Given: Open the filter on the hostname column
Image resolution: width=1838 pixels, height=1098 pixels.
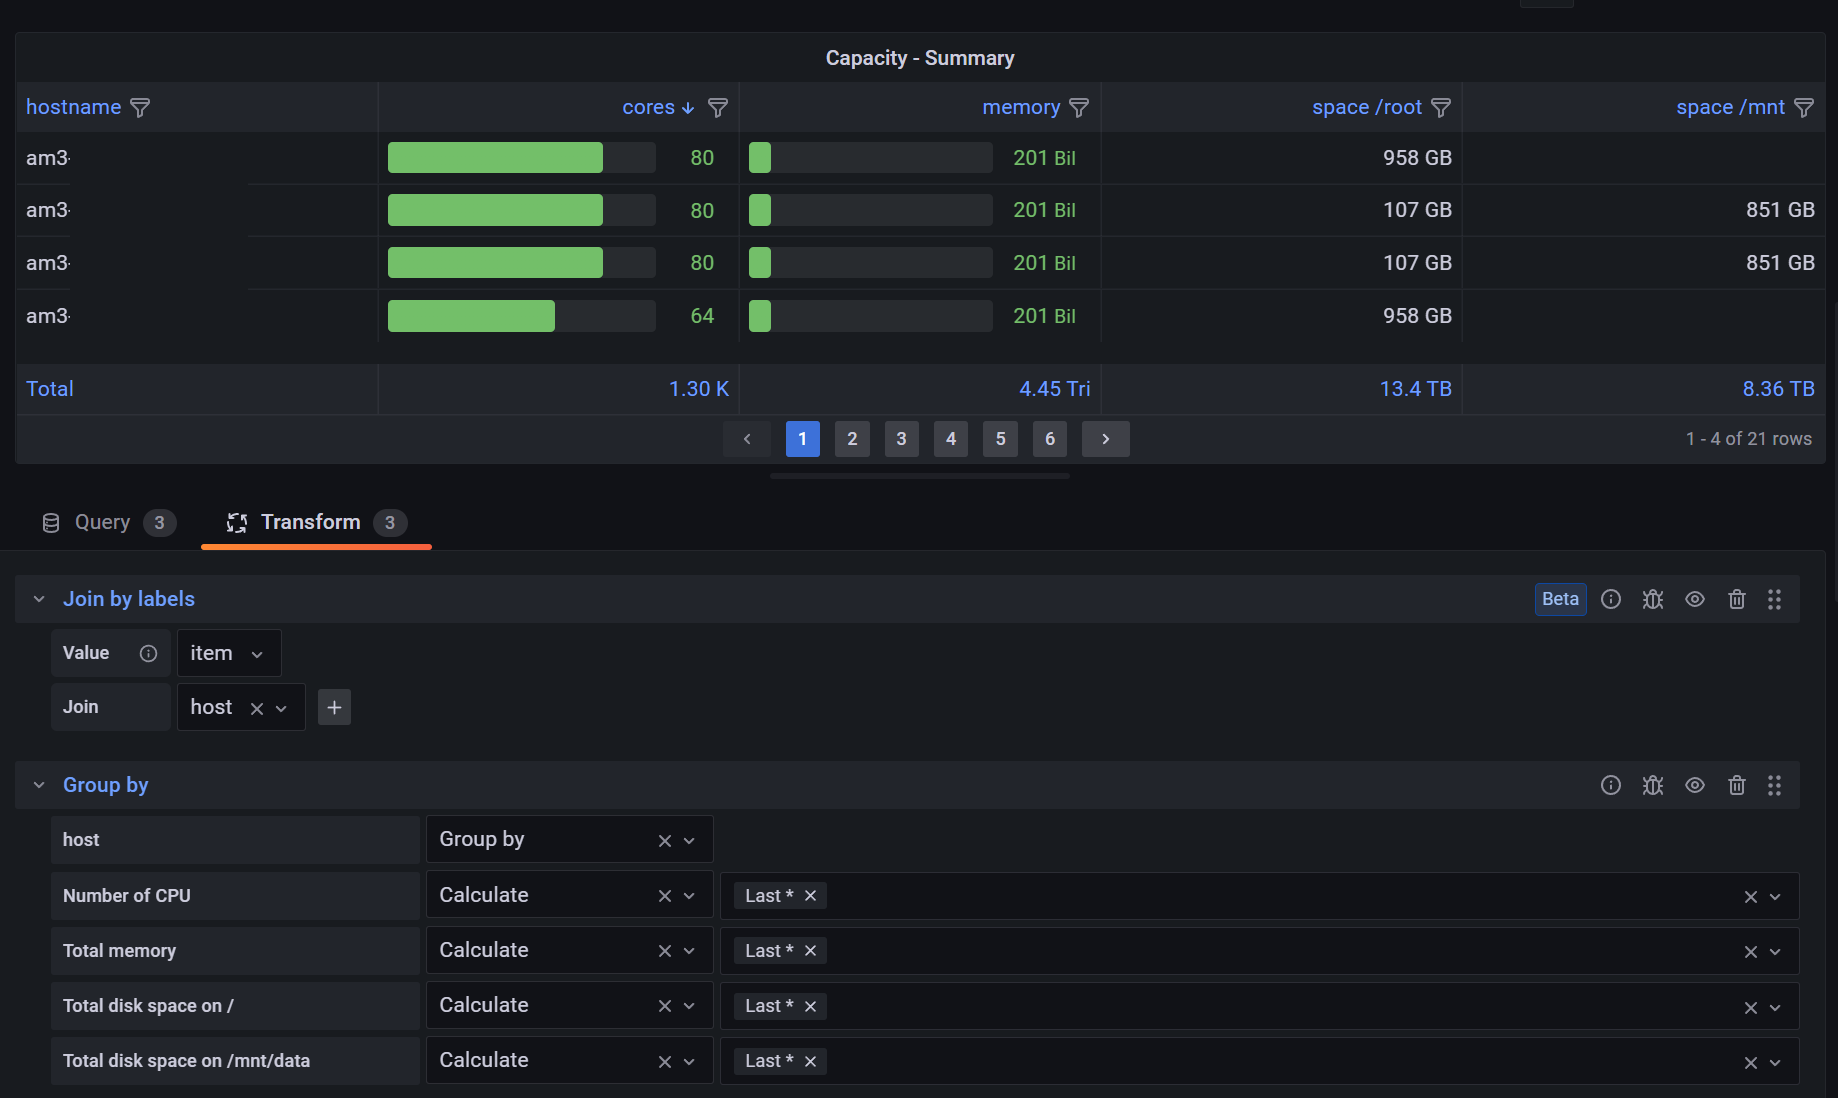Looking at the screenshot, I should [x=141, y=107].
